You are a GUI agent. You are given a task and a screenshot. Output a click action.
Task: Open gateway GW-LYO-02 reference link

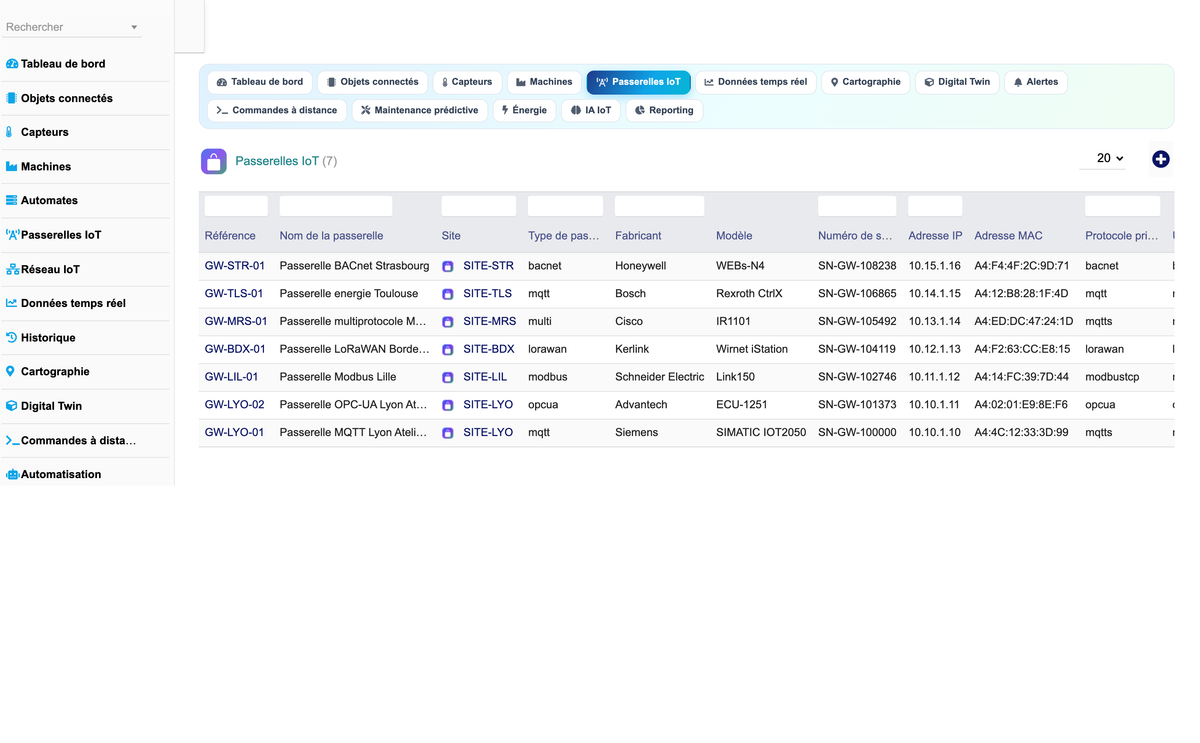(x=235, y=405)
